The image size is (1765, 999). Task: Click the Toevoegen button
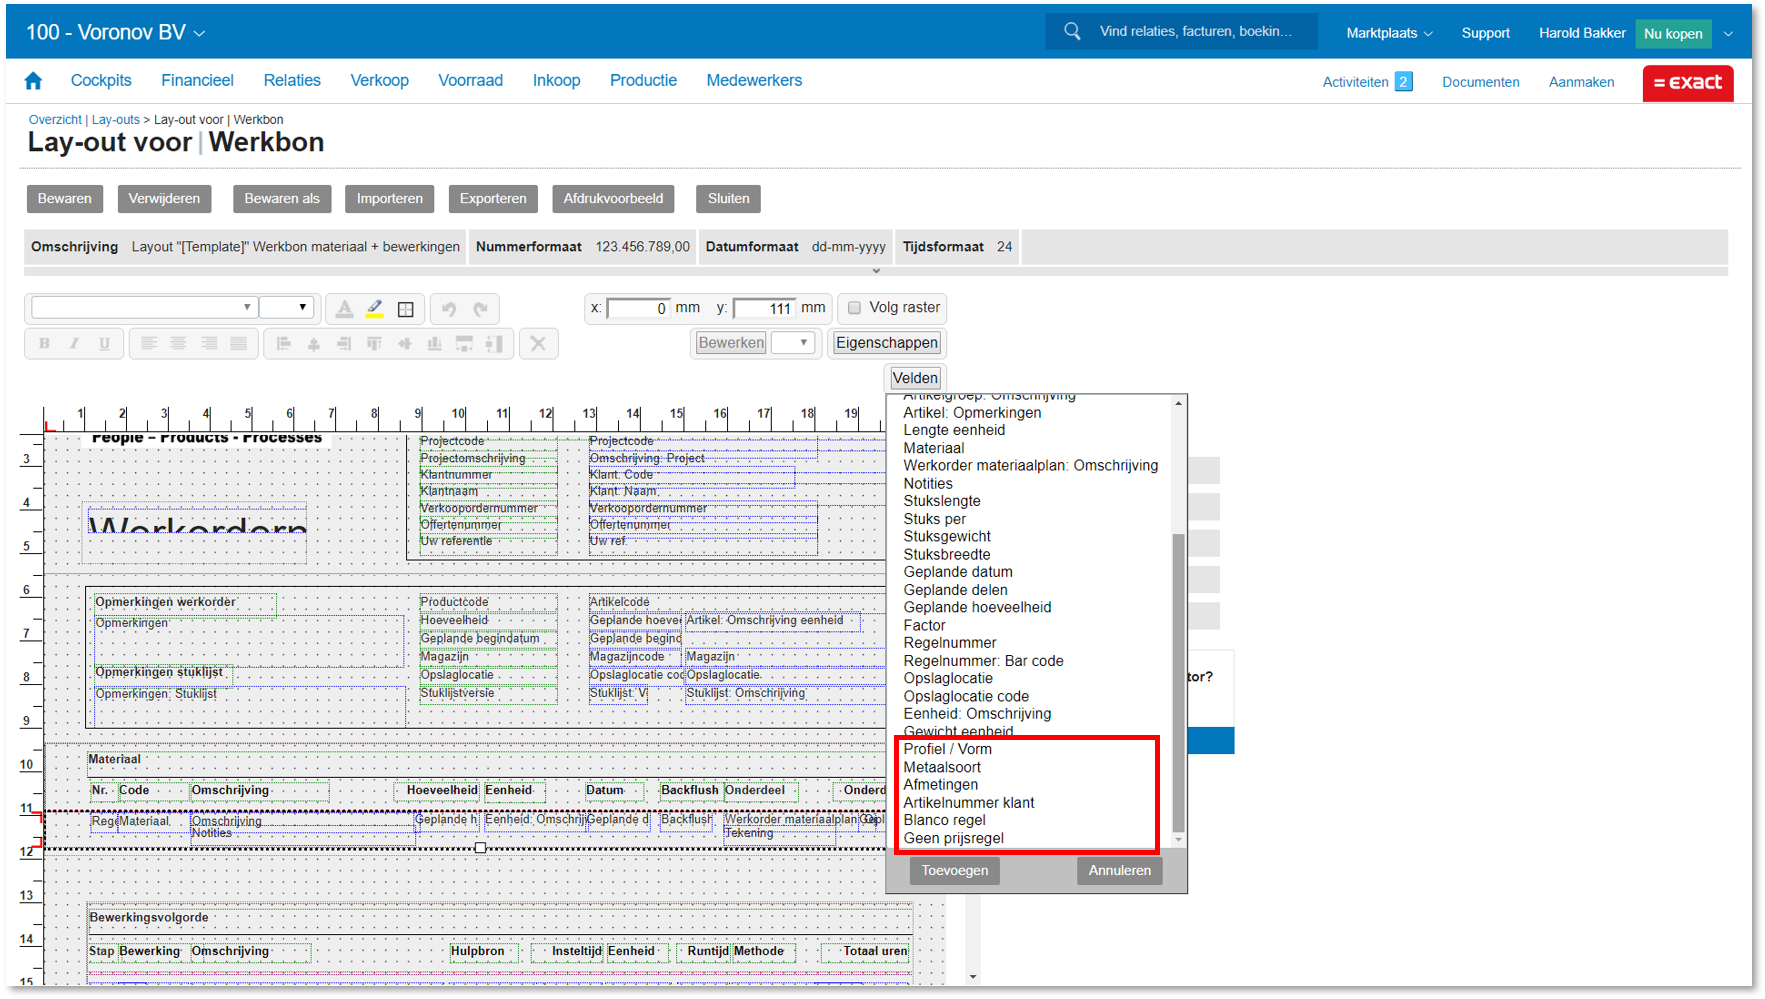coord(954,871)
